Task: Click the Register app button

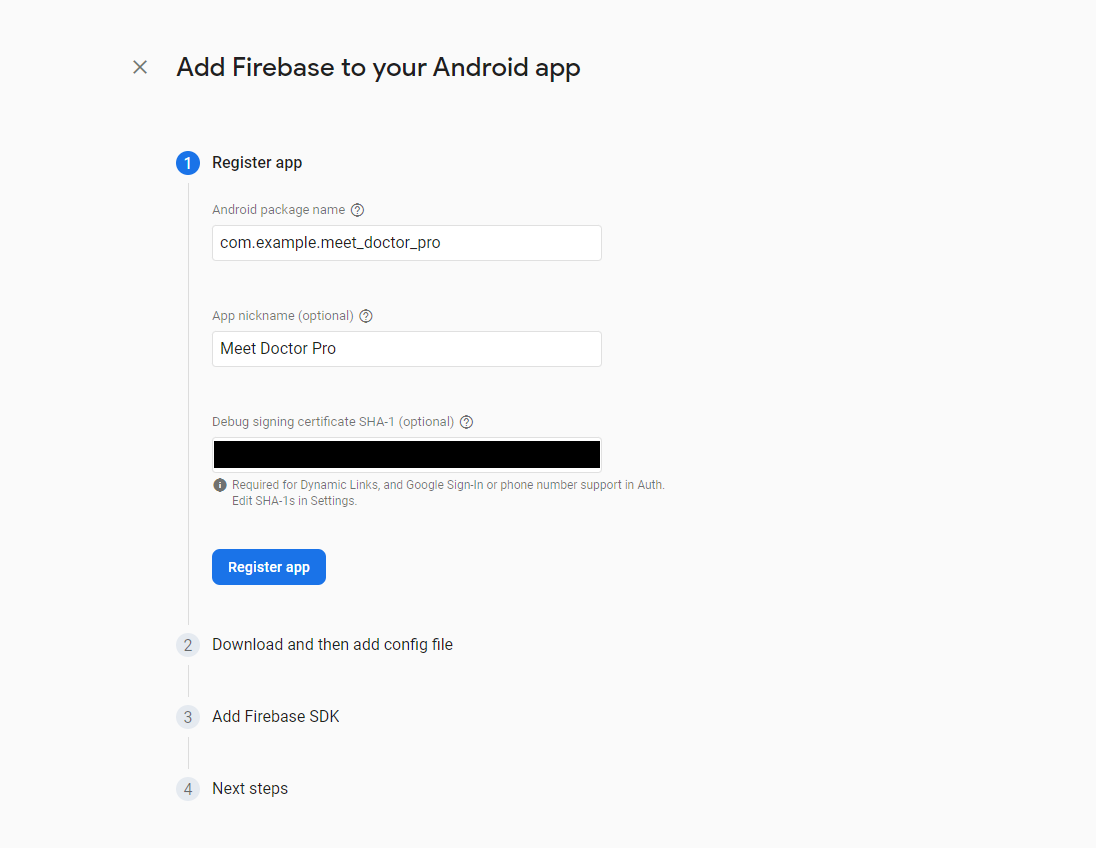Action: tap(269, 567)
